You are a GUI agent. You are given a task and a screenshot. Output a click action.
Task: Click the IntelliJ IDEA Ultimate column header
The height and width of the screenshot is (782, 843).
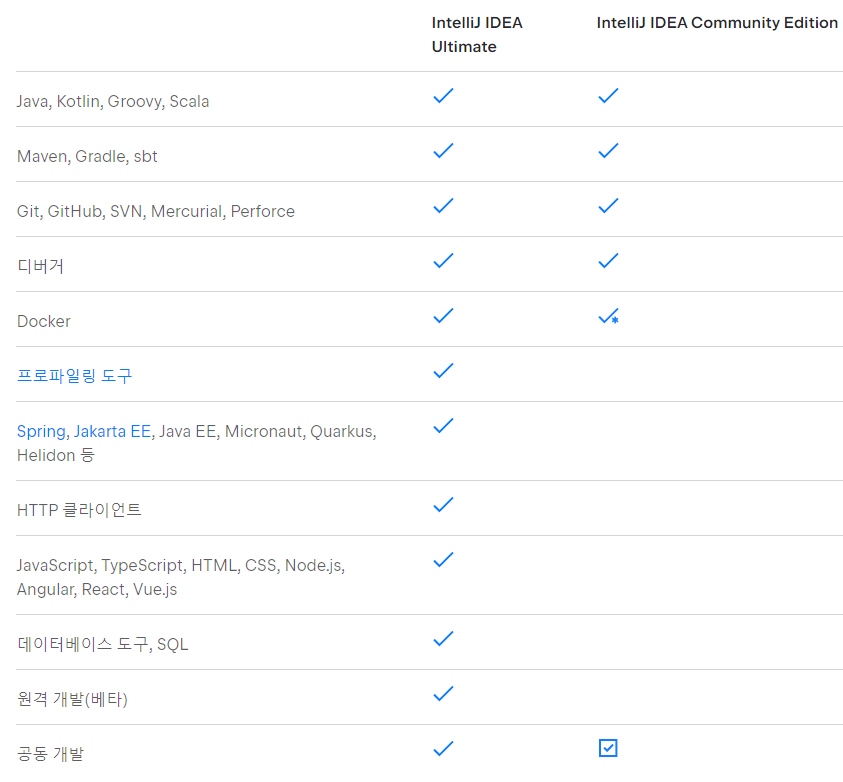[x=477, y=35]
